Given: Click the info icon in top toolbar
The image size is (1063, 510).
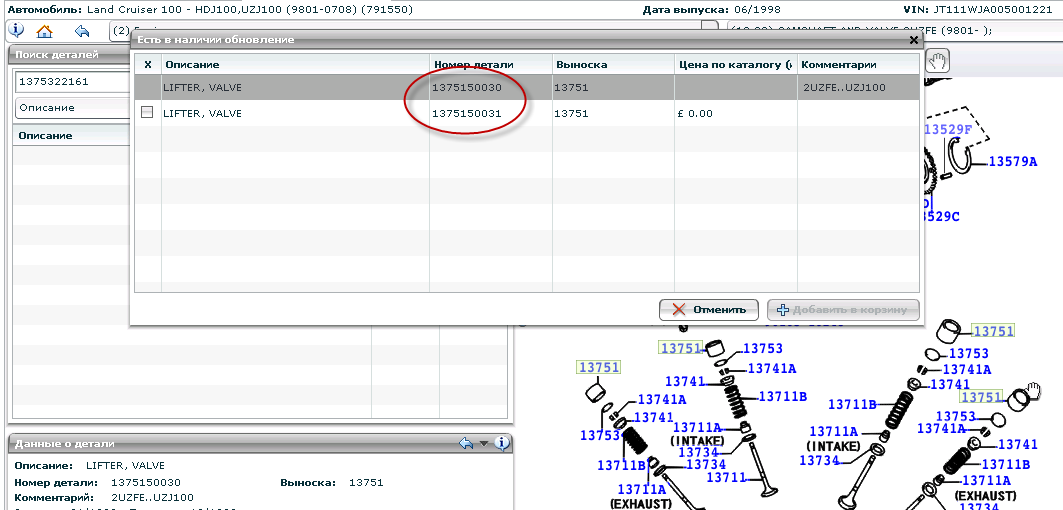Looking at the screenshot, I should (x=16, y=30).
